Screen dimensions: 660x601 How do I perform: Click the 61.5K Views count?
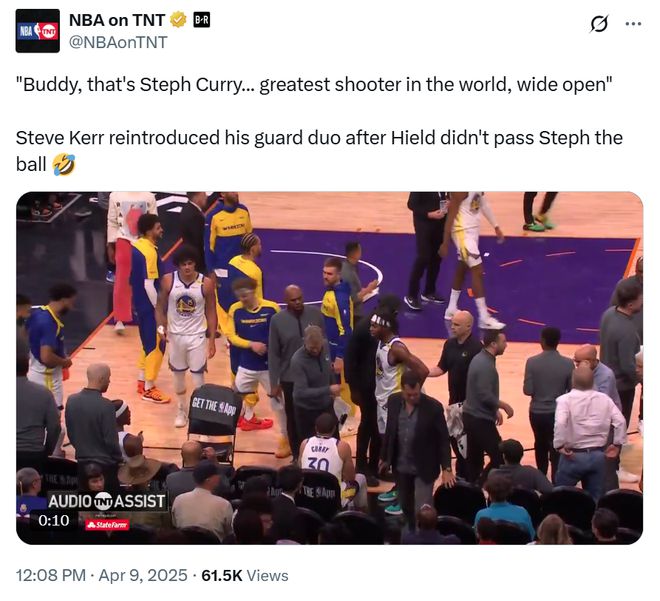tap(245, 575)
